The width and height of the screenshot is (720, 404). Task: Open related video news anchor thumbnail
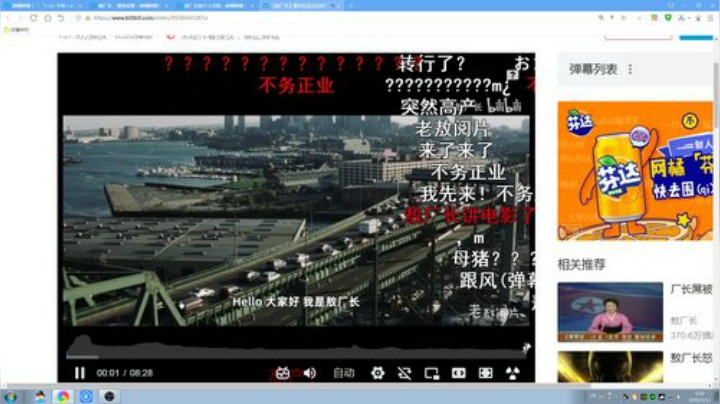[610, 312]
